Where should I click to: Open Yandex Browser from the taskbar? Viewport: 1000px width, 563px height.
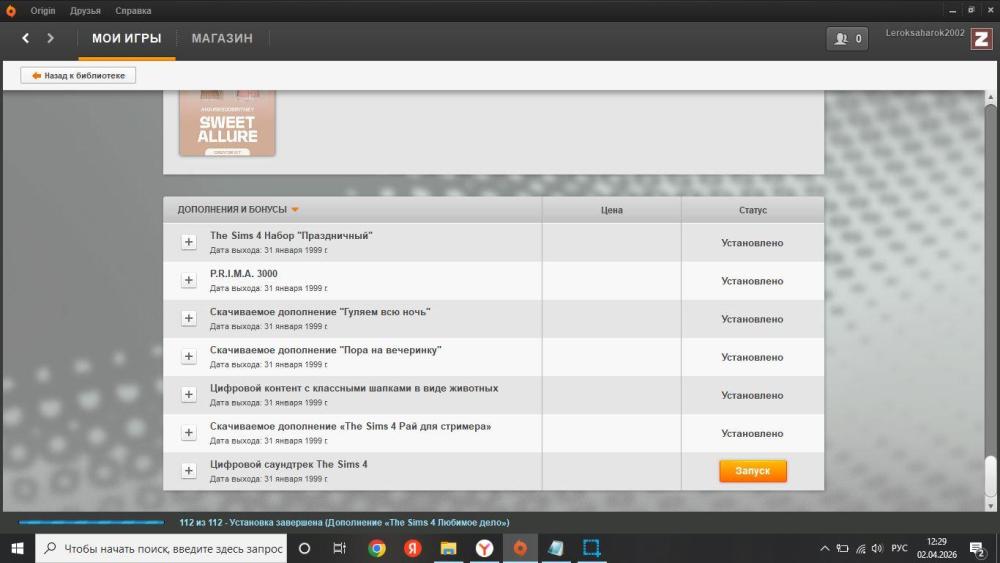(x=483, y=548)
